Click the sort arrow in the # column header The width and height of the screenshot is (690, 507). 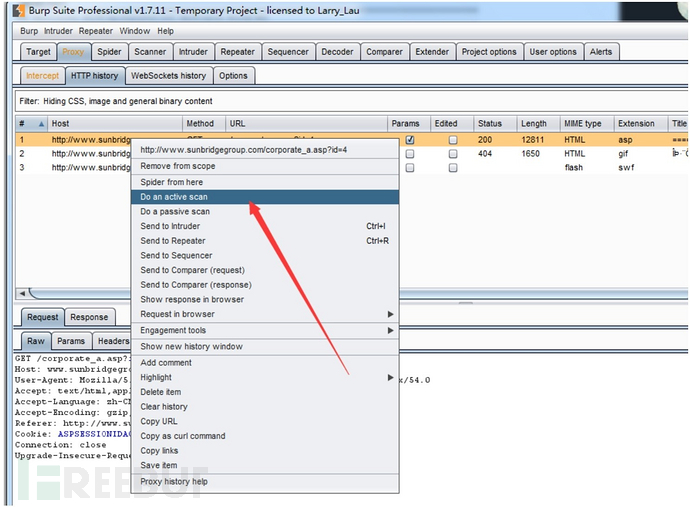click(41, 124)
